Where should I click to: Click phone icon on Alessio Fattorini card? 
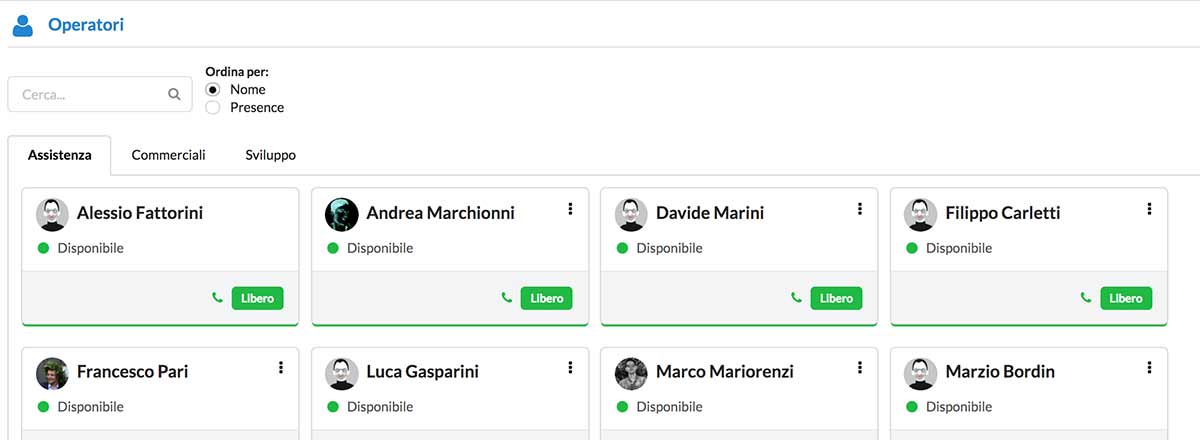point(217,298)
